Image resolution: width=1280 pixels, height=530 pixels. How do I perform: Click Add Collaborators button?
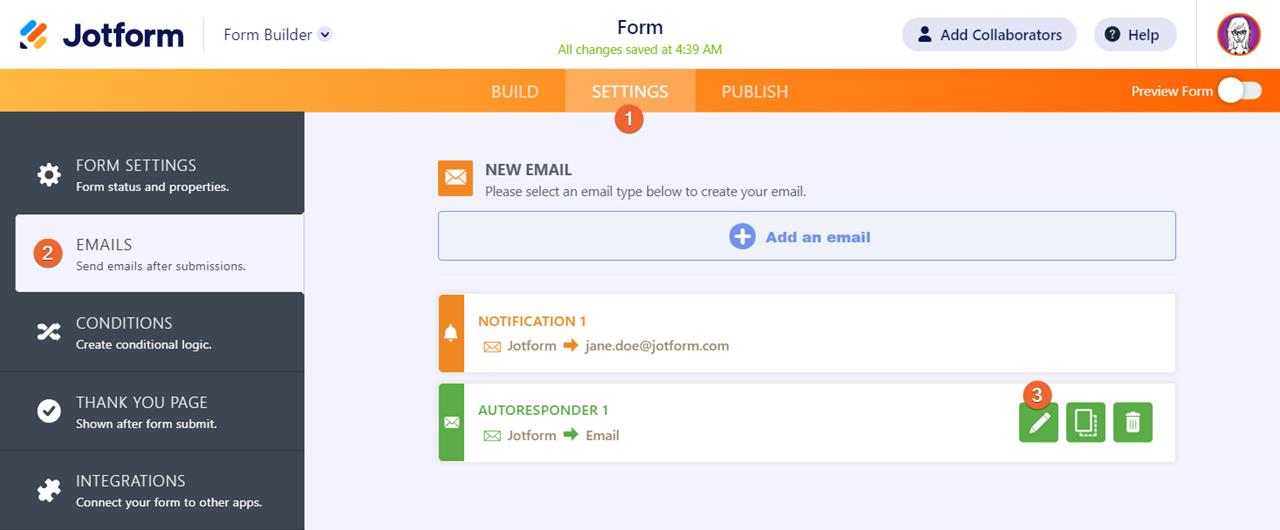988,35
